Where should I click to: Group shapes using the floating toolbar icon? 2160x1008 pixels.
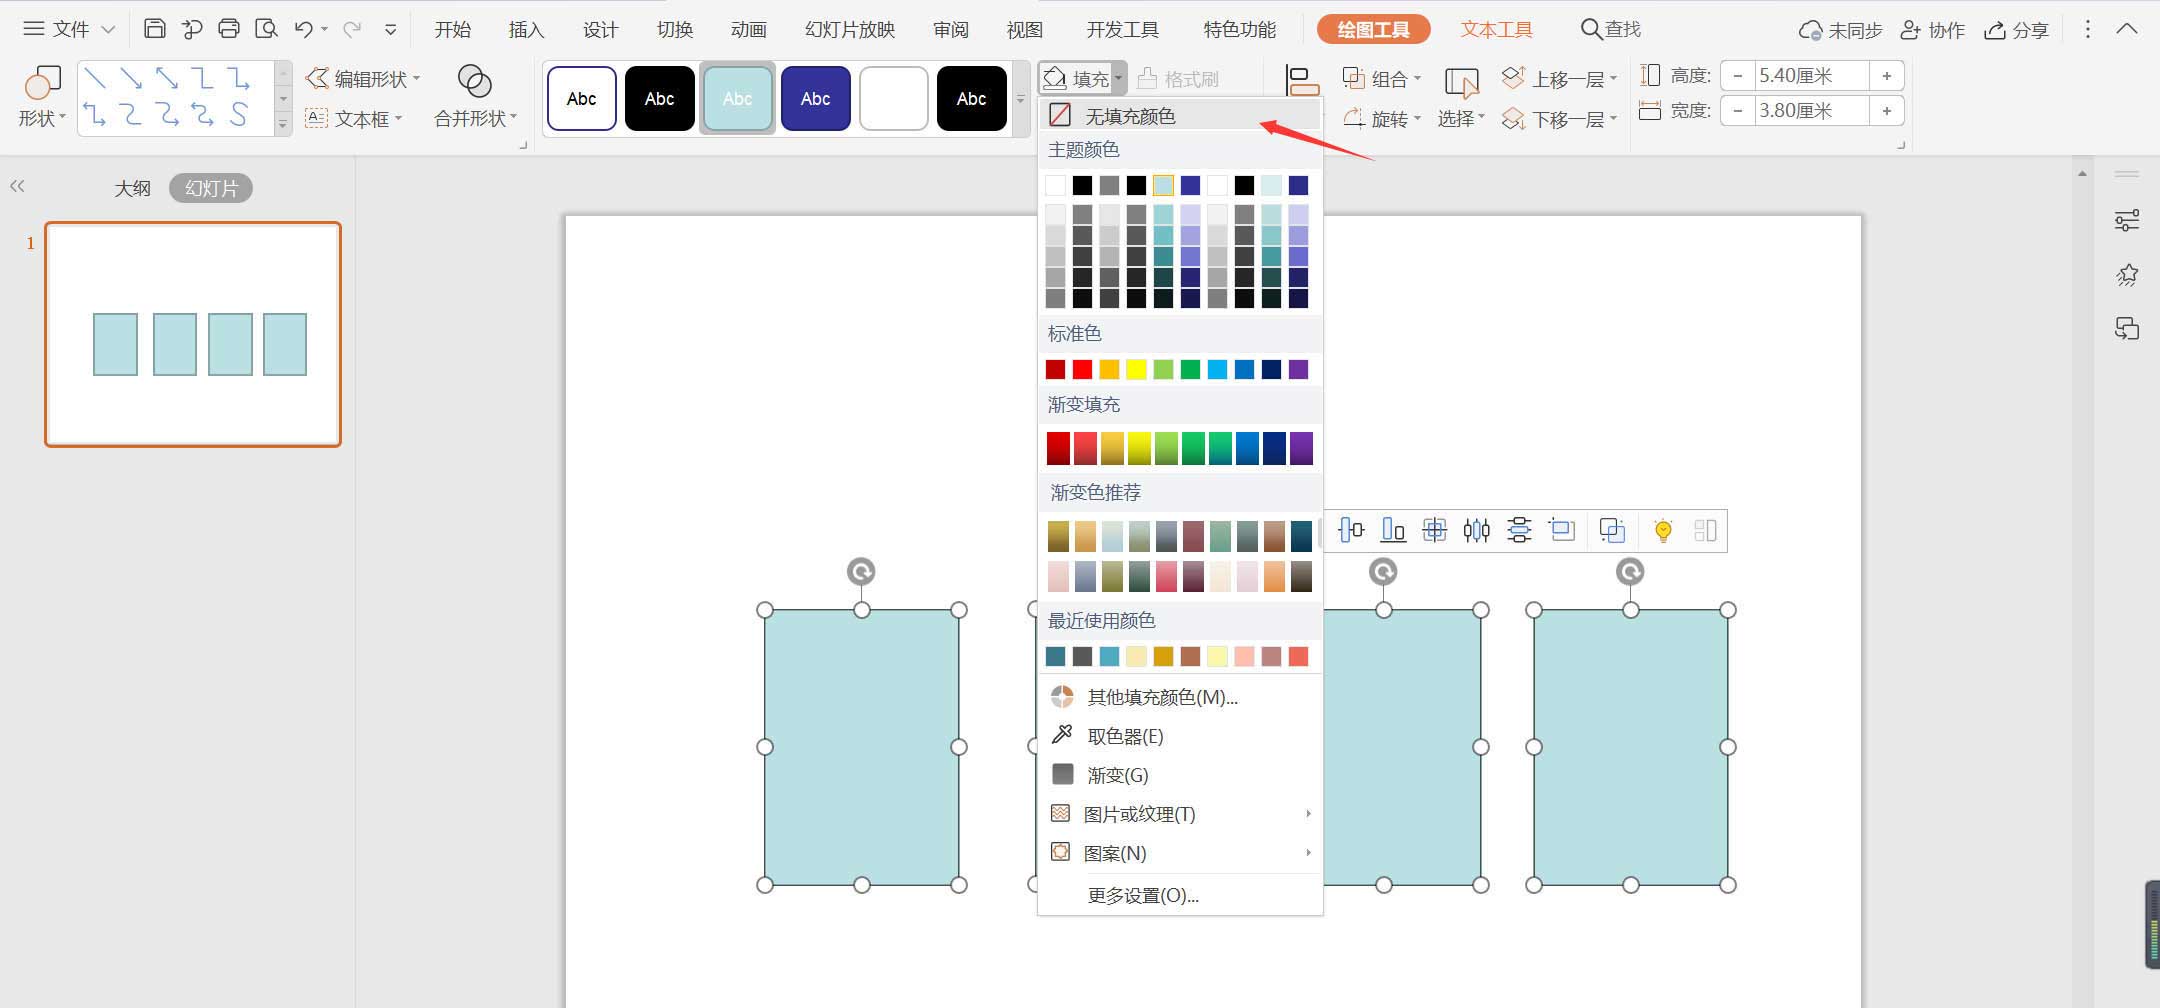1612,530
